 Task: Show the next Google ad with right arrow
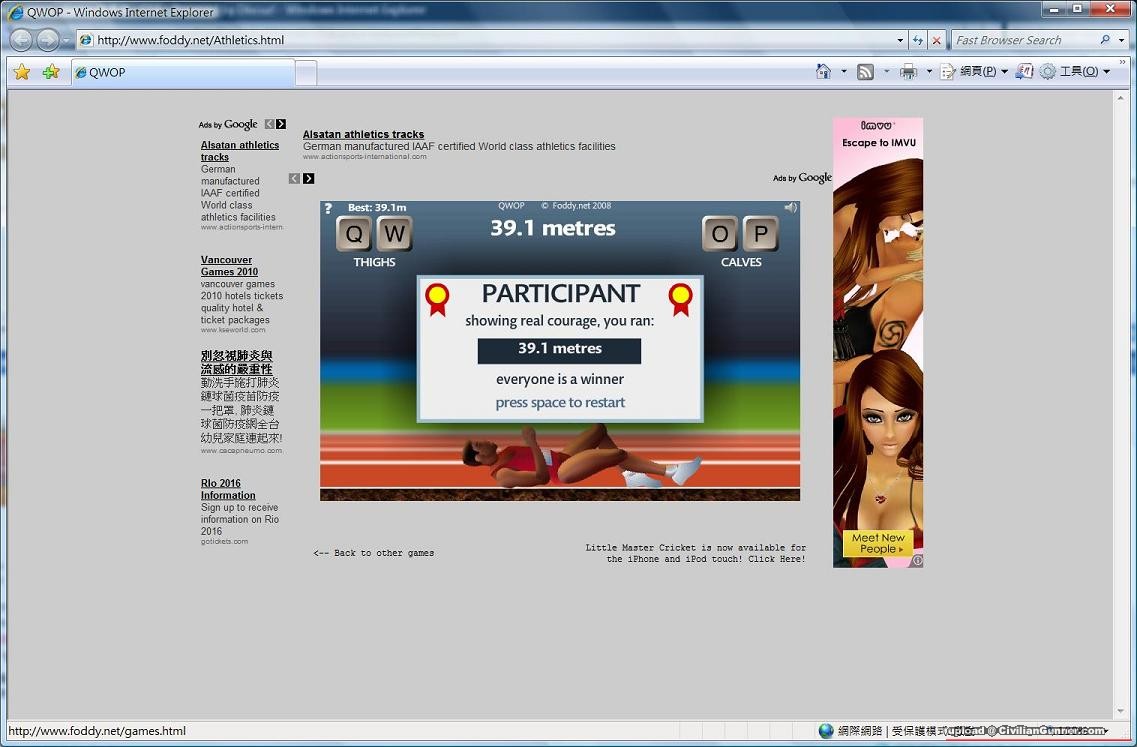tap(308, 178)
